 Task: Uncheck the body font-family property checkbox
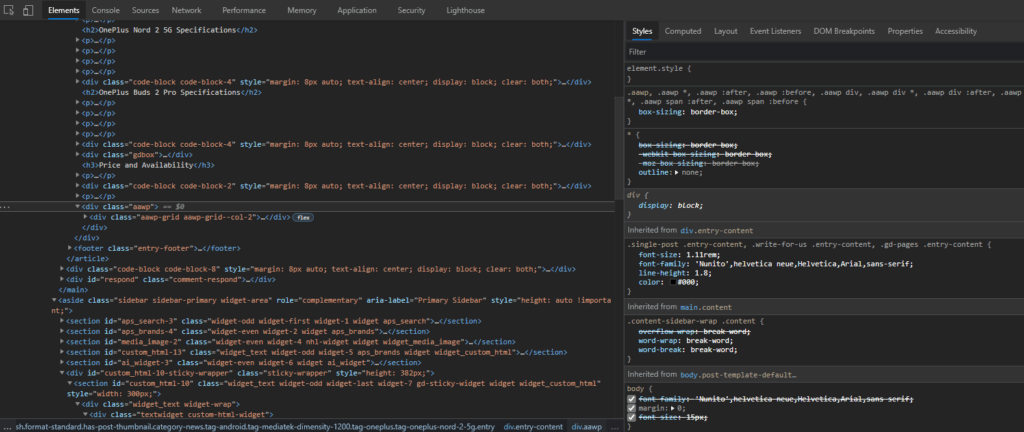pos(631,398)
